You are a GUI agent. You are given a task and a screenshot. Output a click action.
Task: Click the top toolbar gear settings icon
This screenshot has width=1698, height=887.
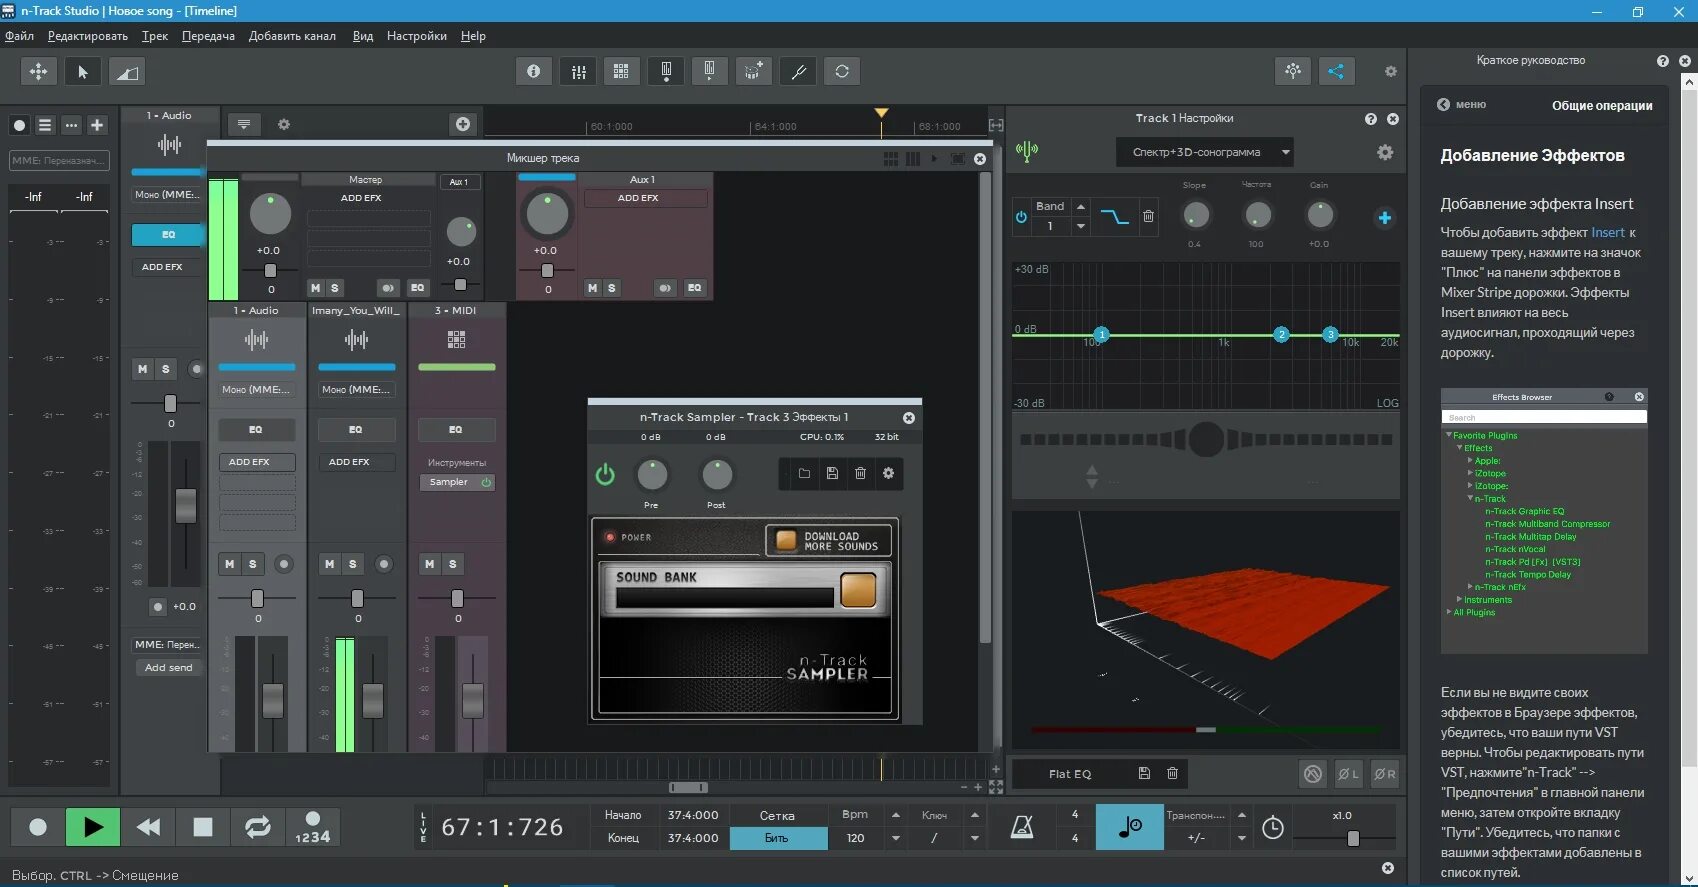pyautogui.click(x=1390, y=72)
